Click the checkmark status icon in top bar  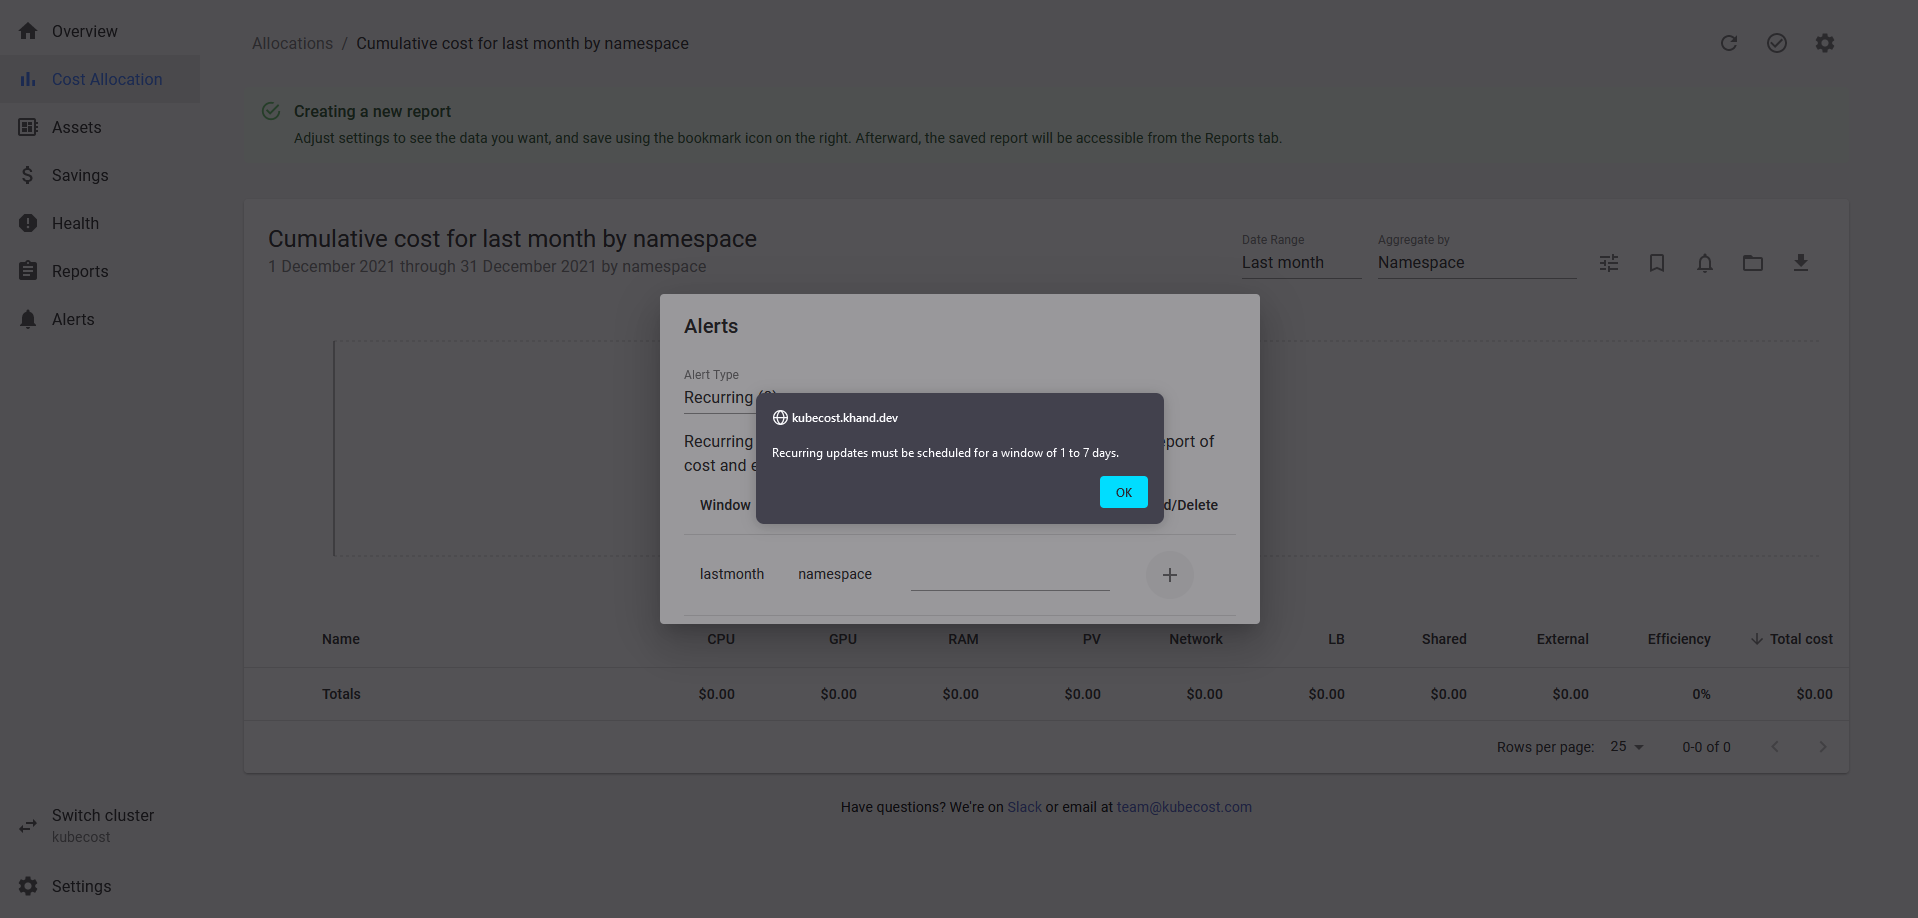[x=1777, y=43]
